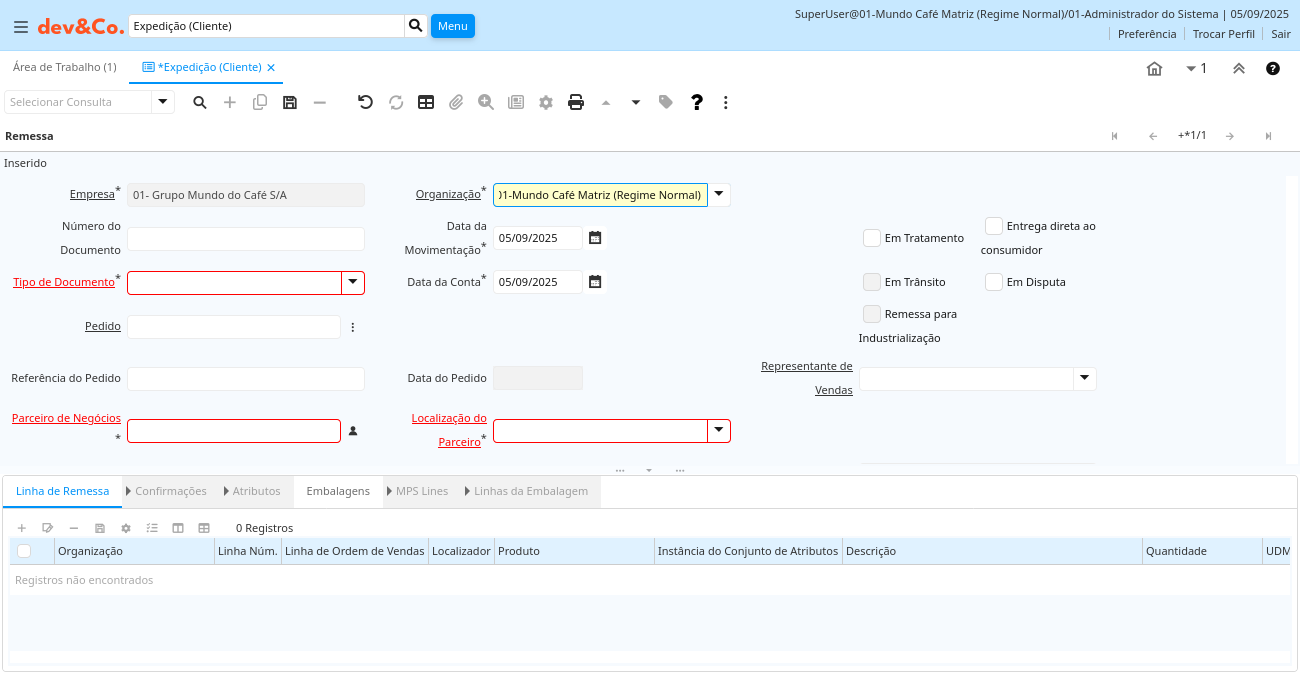Viewport: 1300px width, 674px height.
Task: Enable the Em Tratamento checkbox
Action: (x=872, y=238)
